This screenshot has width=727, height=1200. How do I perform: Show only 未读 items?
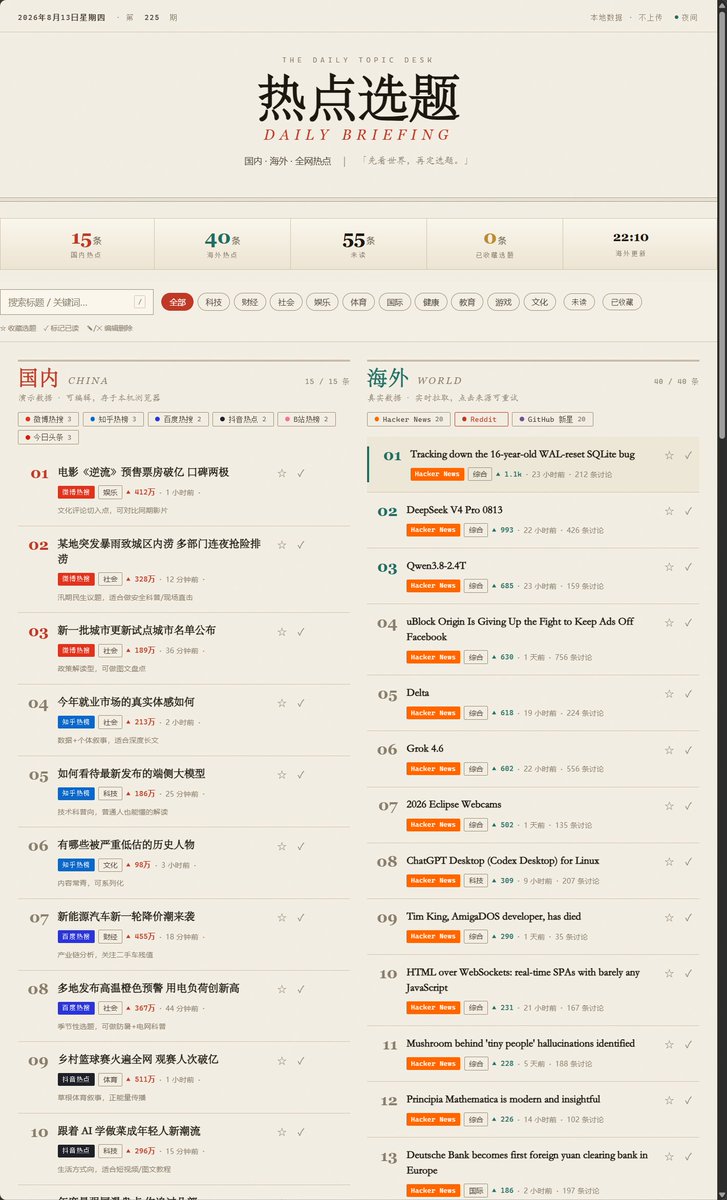[x=580, y=302]
